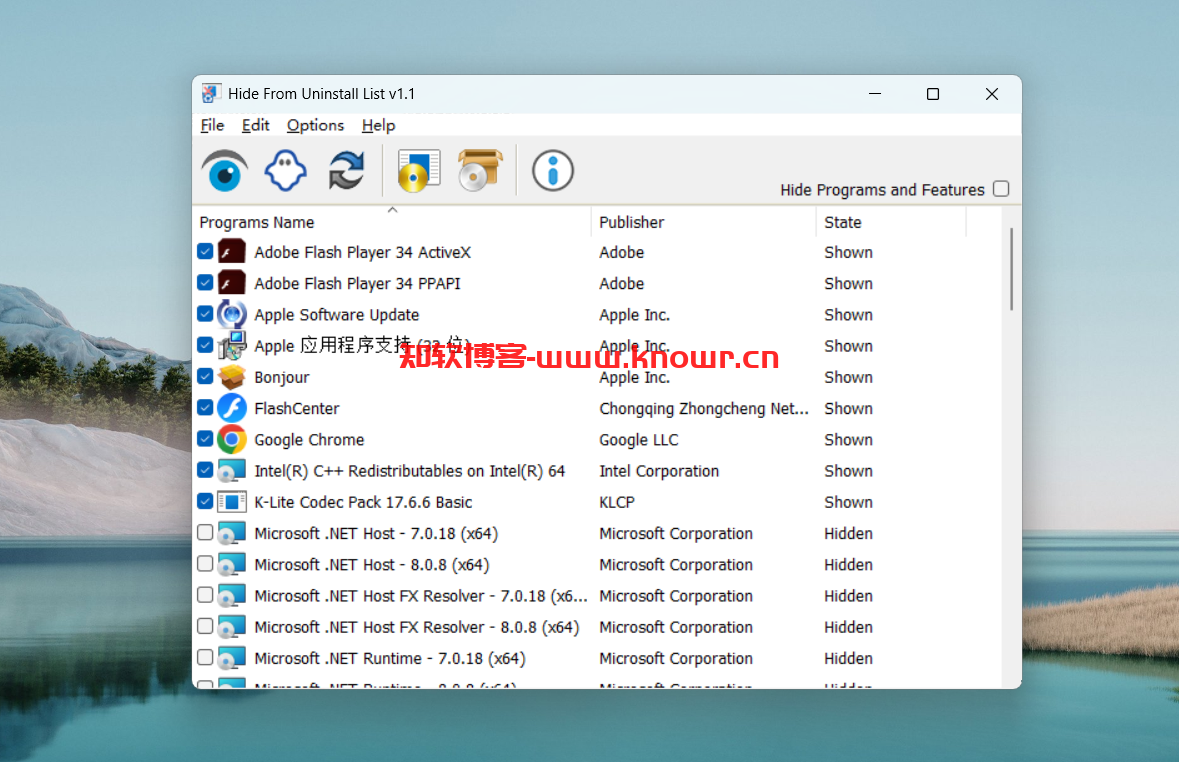The image size is (1179, 762).
Task: Click the Adobe Flash Player 34 PPAPI icon
Action: click(x=232, y=284)
